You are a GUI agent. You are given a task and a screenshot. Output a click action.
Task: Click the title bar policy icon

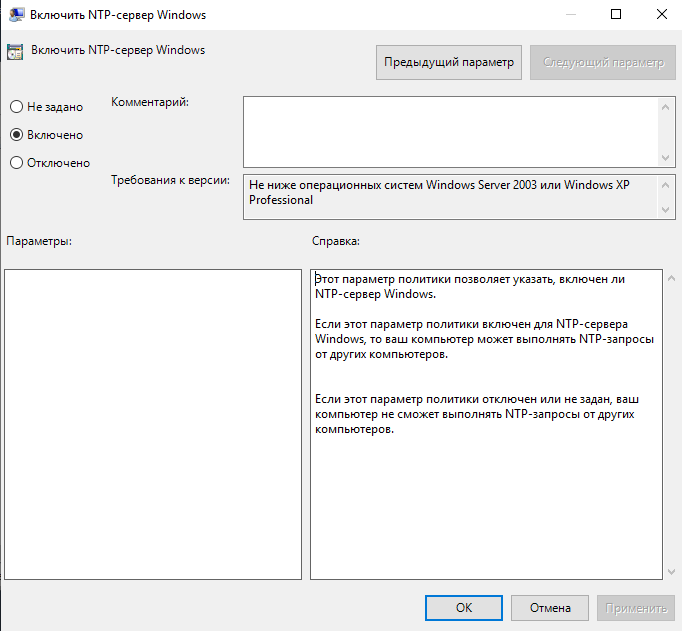click(14, 15)
